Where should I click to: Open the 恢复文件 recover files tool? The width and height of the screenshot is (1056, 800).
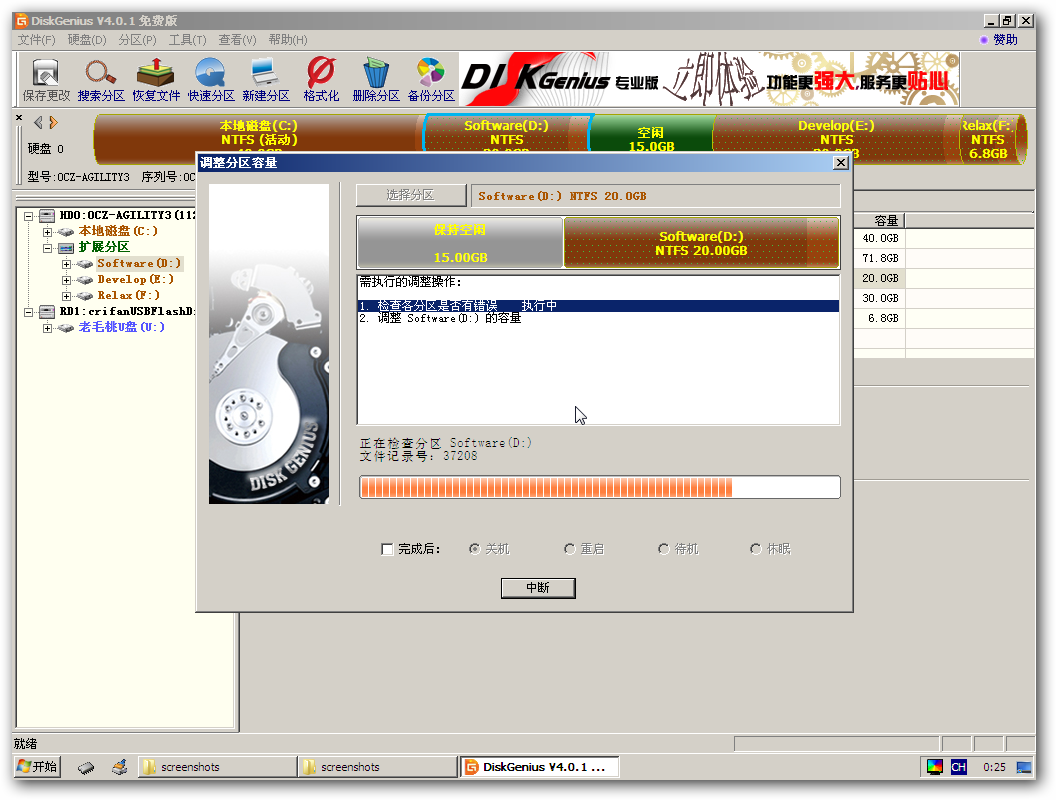pyautogui.click(x=156, y=79)
